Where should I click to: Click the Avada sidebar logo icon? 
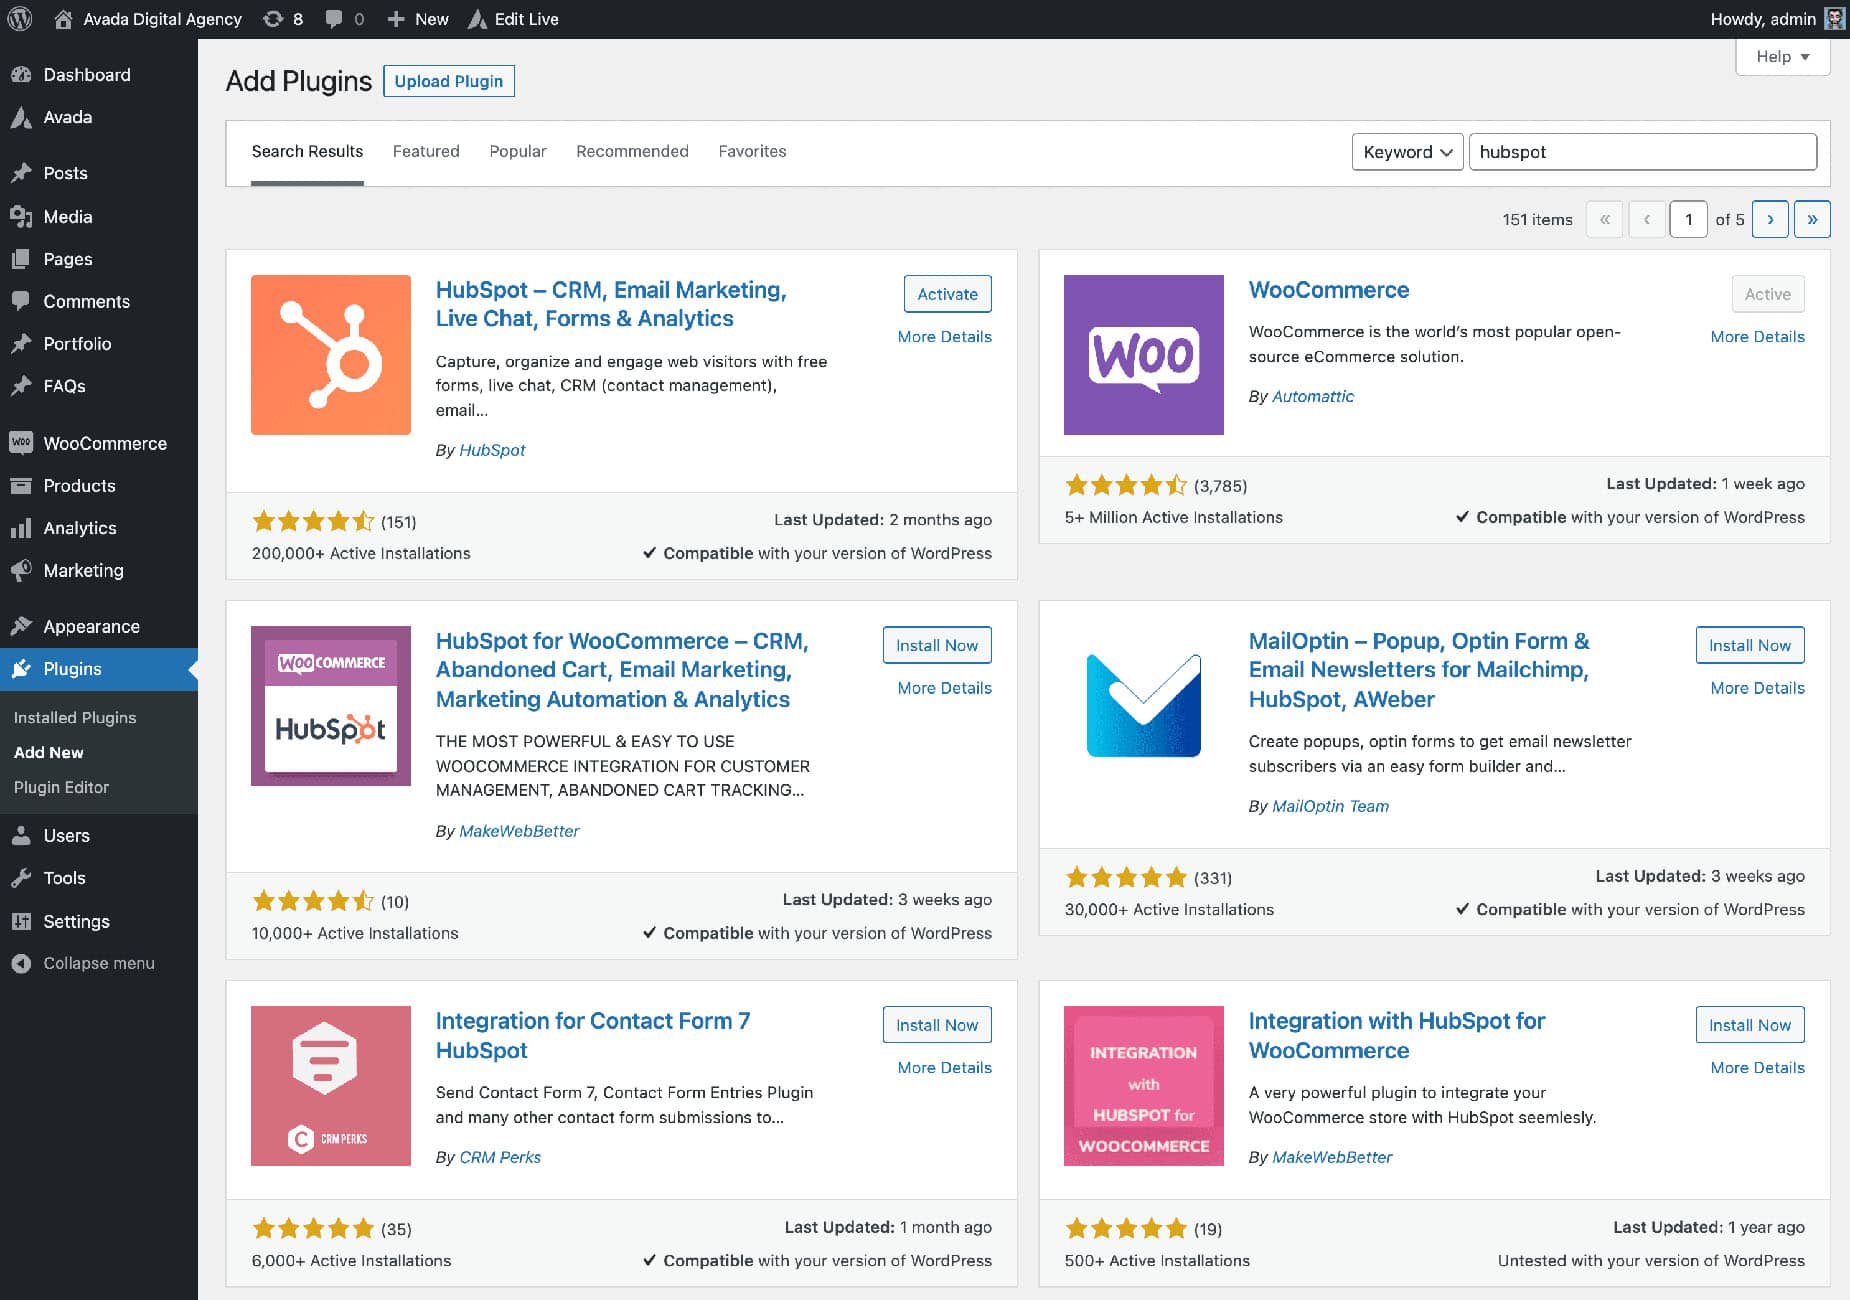tap(21, 117)
